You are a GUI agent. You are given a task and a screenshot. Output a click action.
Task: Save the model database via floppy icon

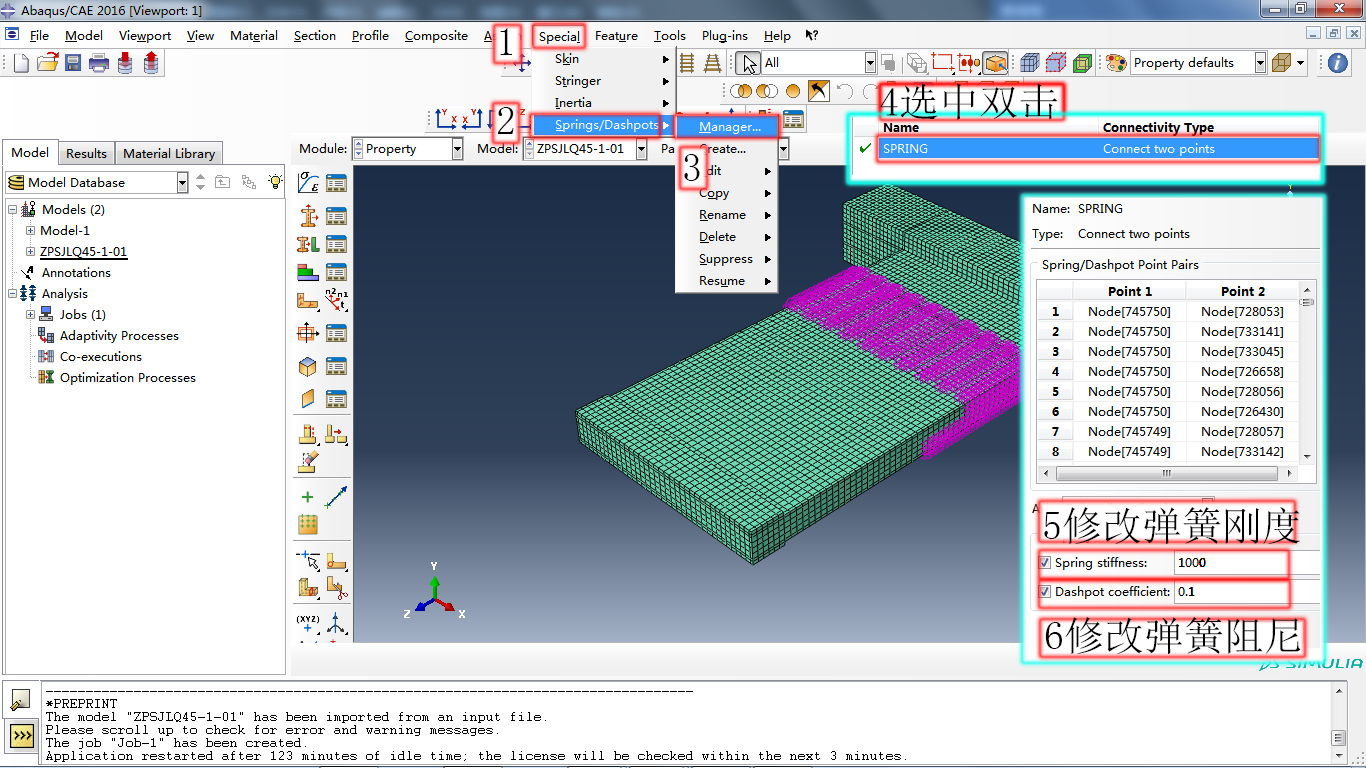73,63
